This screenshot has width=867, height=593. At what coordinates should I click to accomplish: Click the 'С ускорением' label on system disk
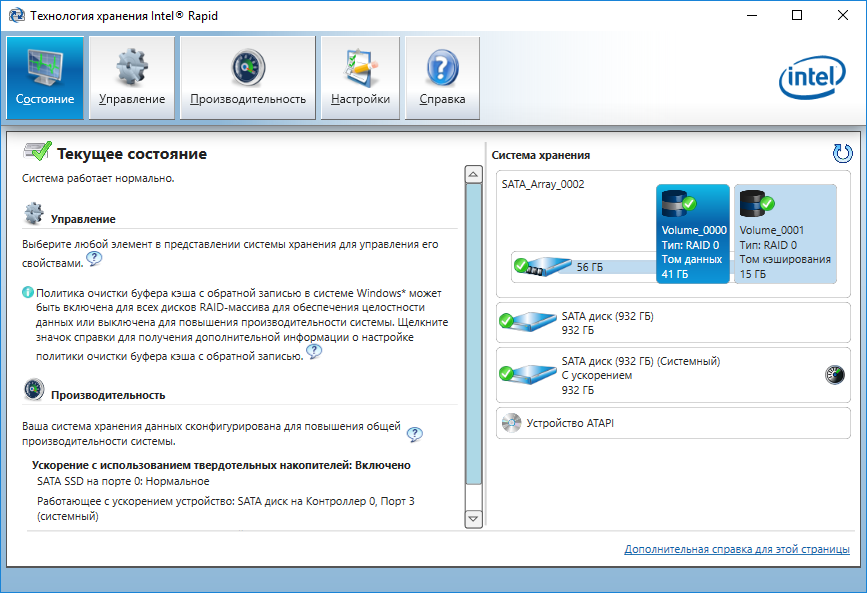coord(597,375)
